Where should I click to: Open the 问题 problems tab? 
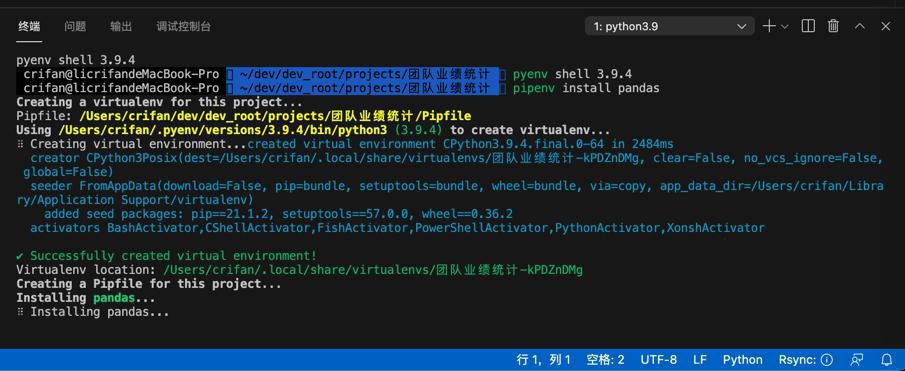coord(75,27)
